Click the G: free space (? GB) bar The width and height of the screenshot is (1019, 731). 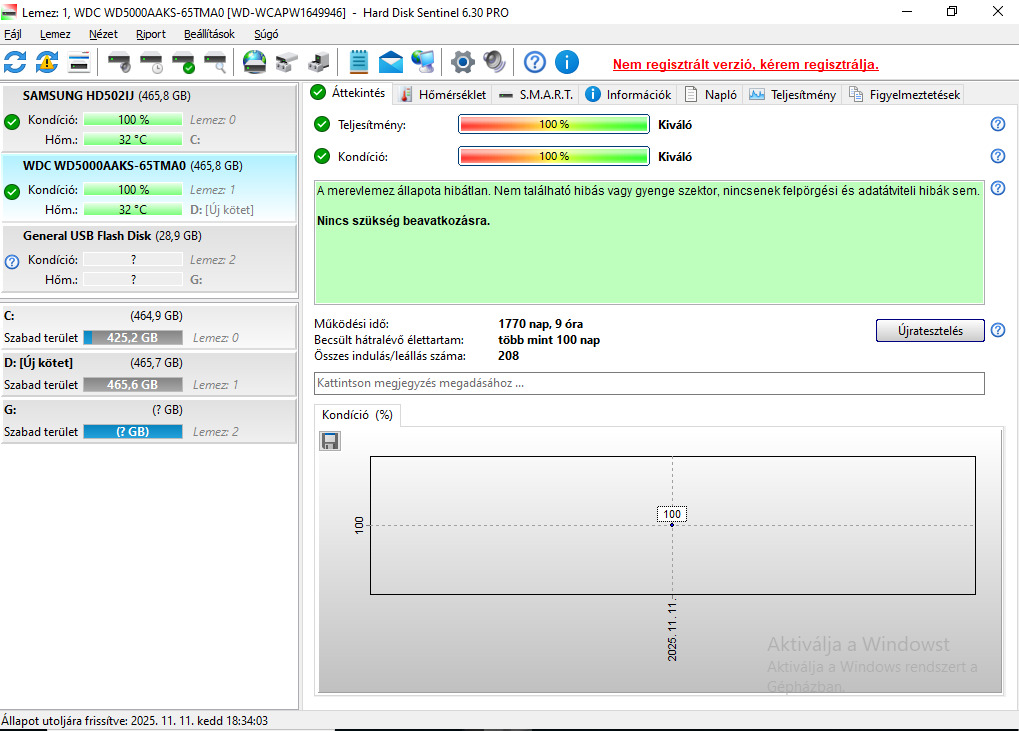click(x=133, y=431)
